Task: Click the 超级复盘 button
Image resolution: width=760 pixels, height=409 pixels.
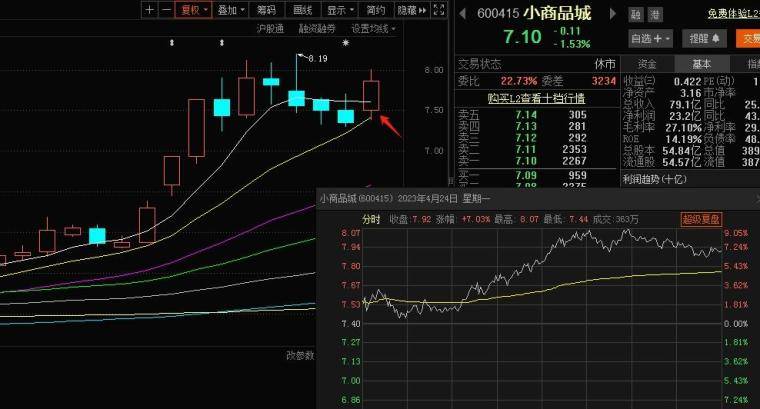Action: 701,219
